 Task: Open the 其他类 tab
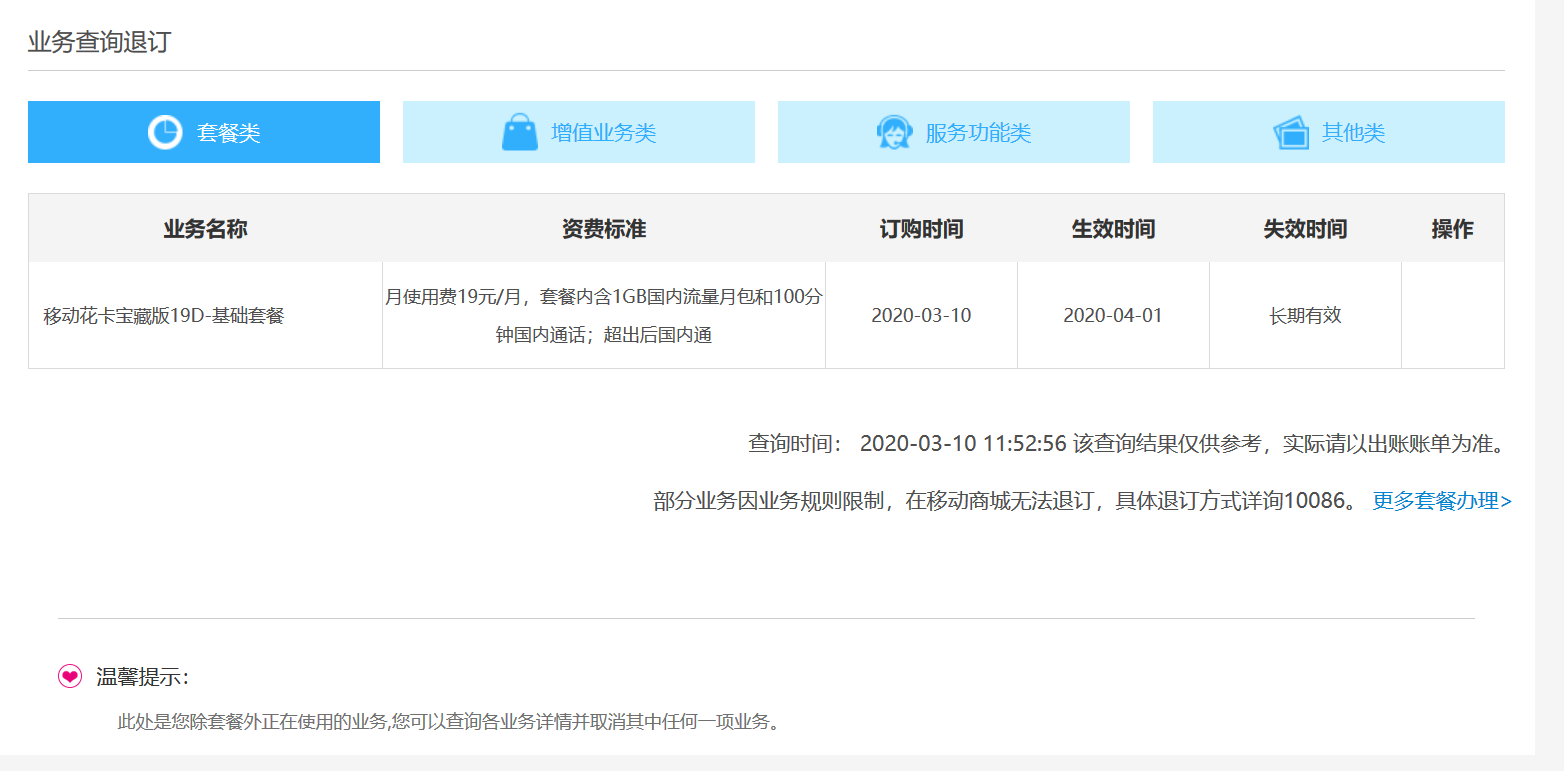1329,132
